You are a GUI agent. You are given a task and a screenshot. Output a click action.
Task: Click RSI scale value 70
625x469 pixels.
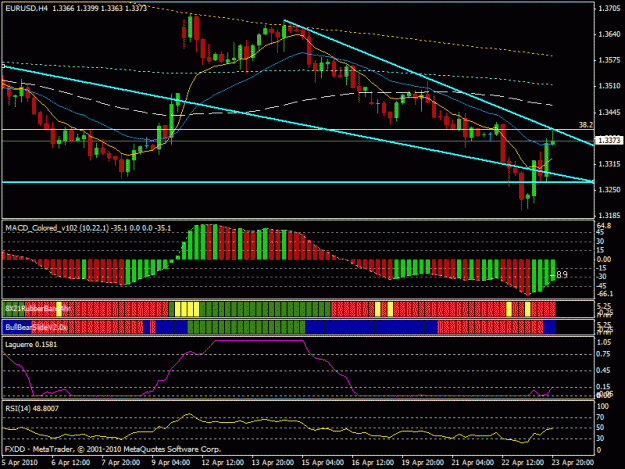click(601, 417)
